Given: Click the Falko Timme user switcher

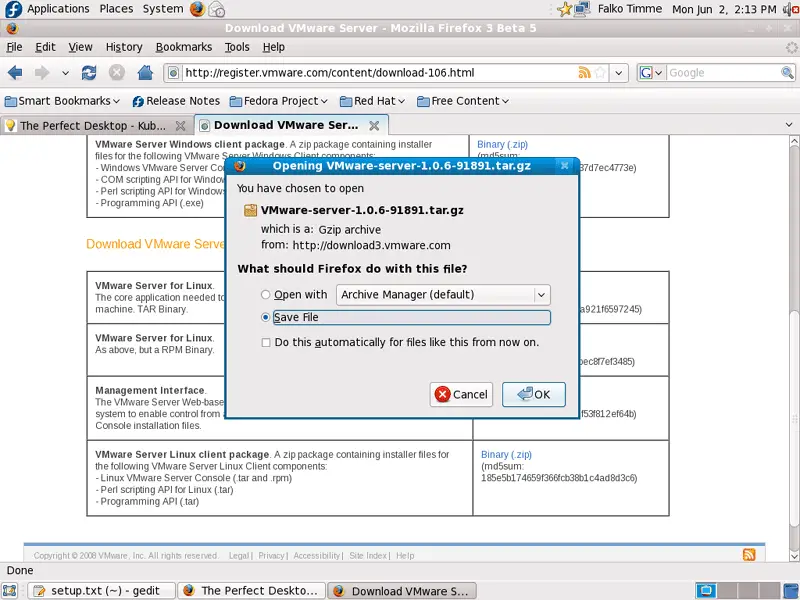Looking at the screenshot, I should point(630,9).
